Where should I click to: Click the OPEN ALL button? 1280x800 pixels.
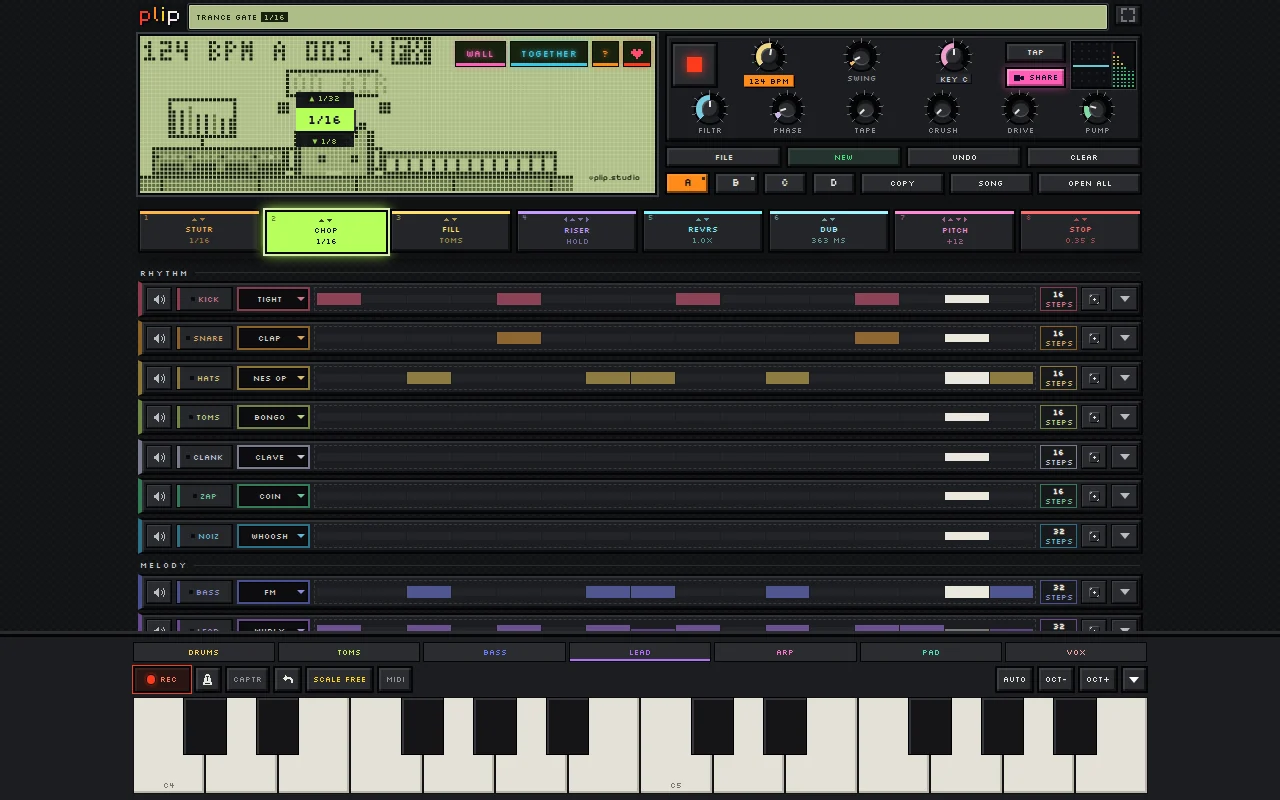tap(1090, 183)
